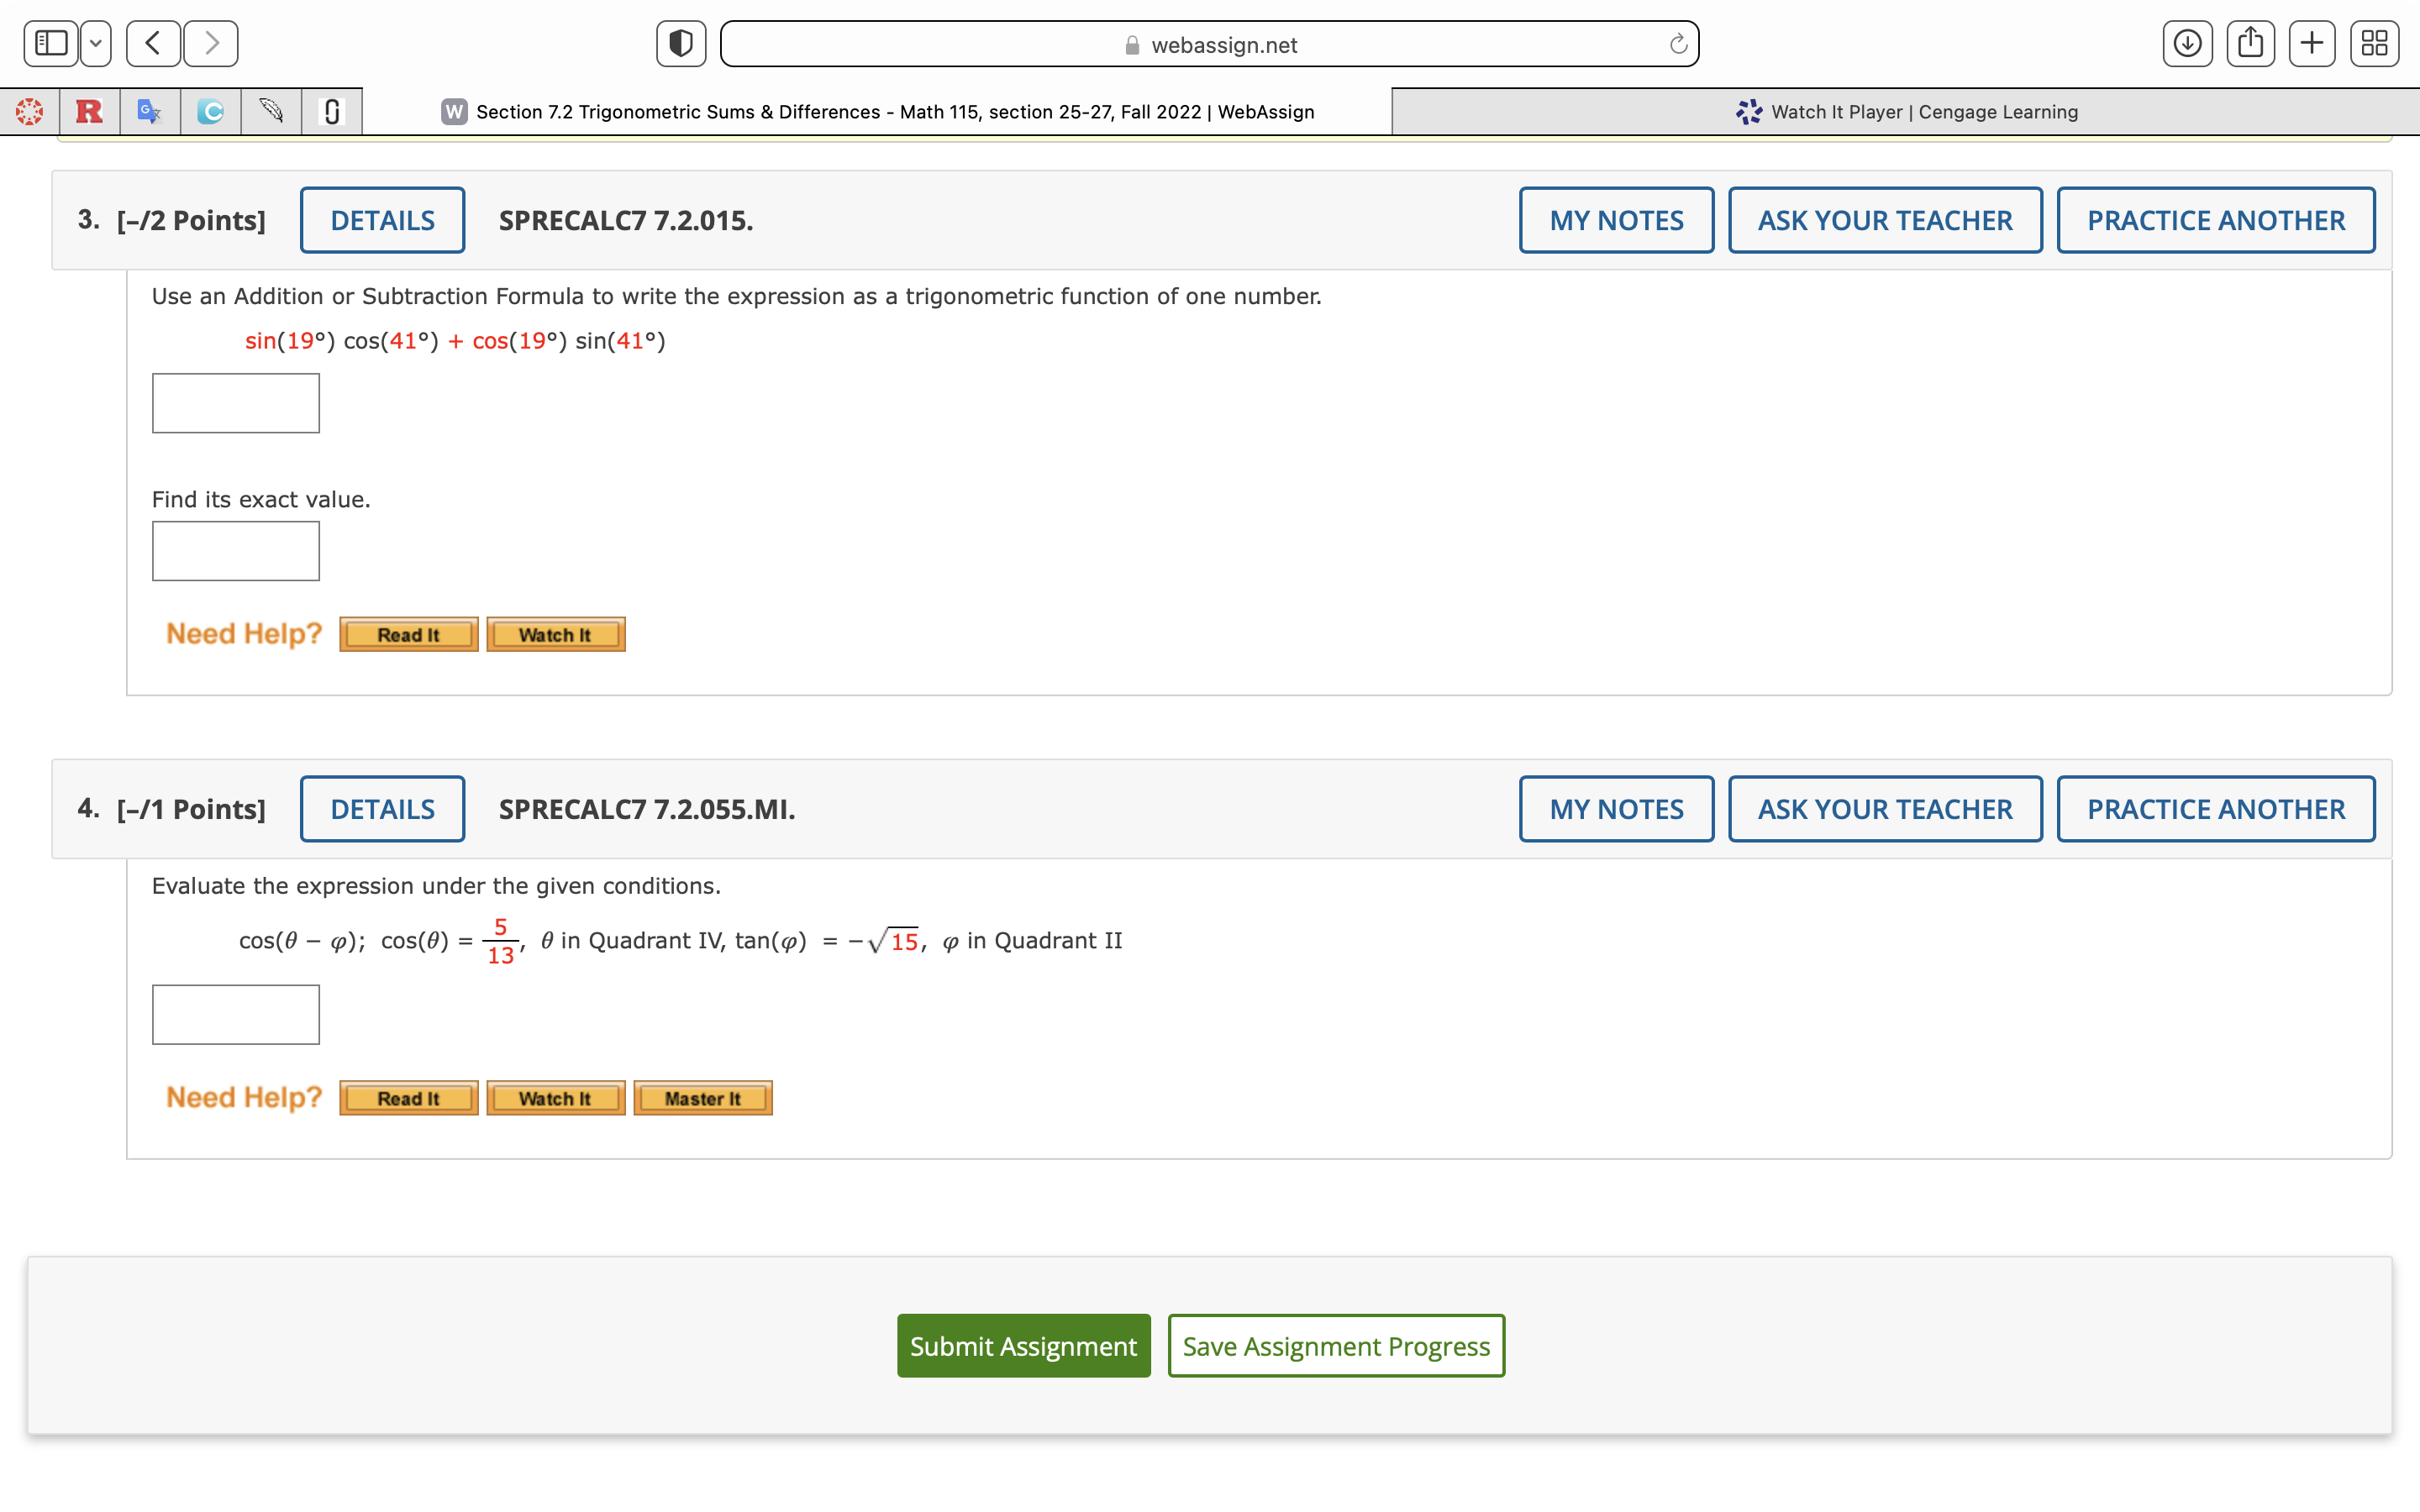Open the privacy report shield icon

click(680, 43)
